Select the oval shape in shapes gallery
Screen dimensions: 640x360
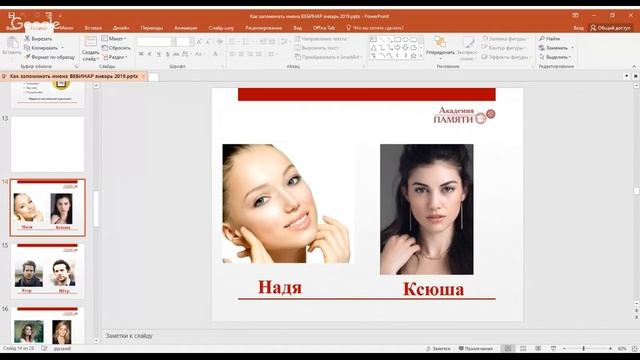point(405,40)
